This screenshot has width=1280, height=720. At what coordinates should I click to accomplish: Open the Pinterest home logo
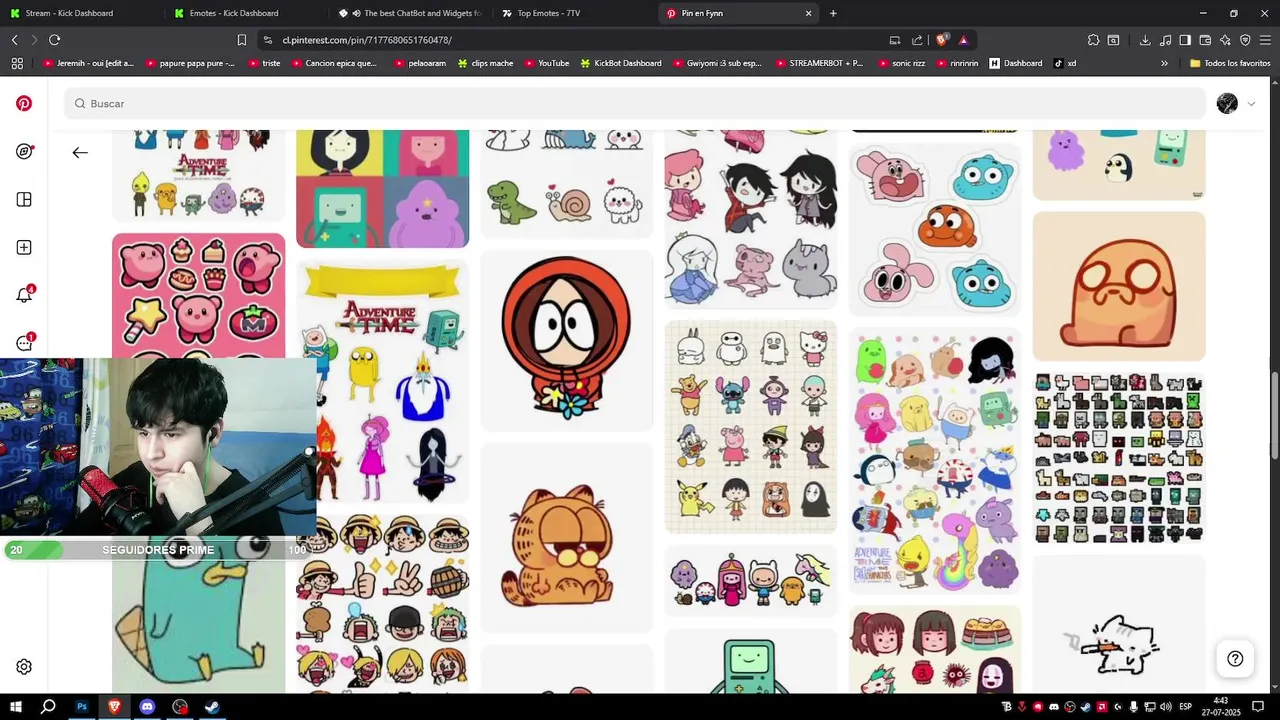click(x=24, y=103)
